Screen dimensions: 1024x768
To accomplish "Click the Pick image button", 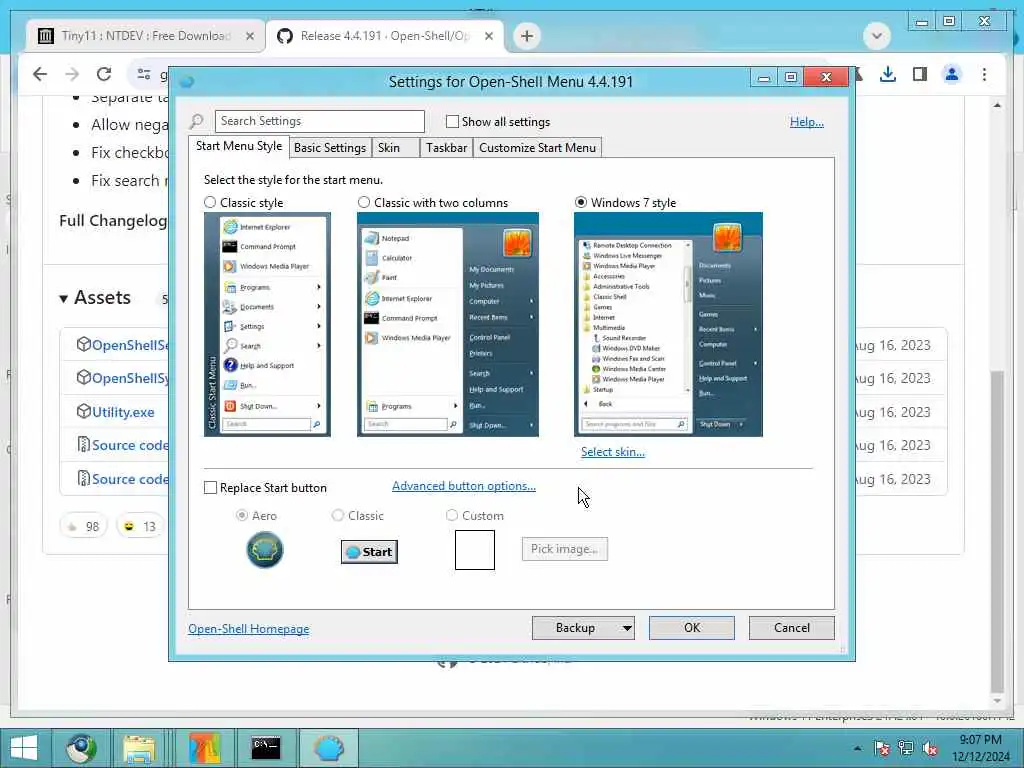I will [x=564, y=549].
